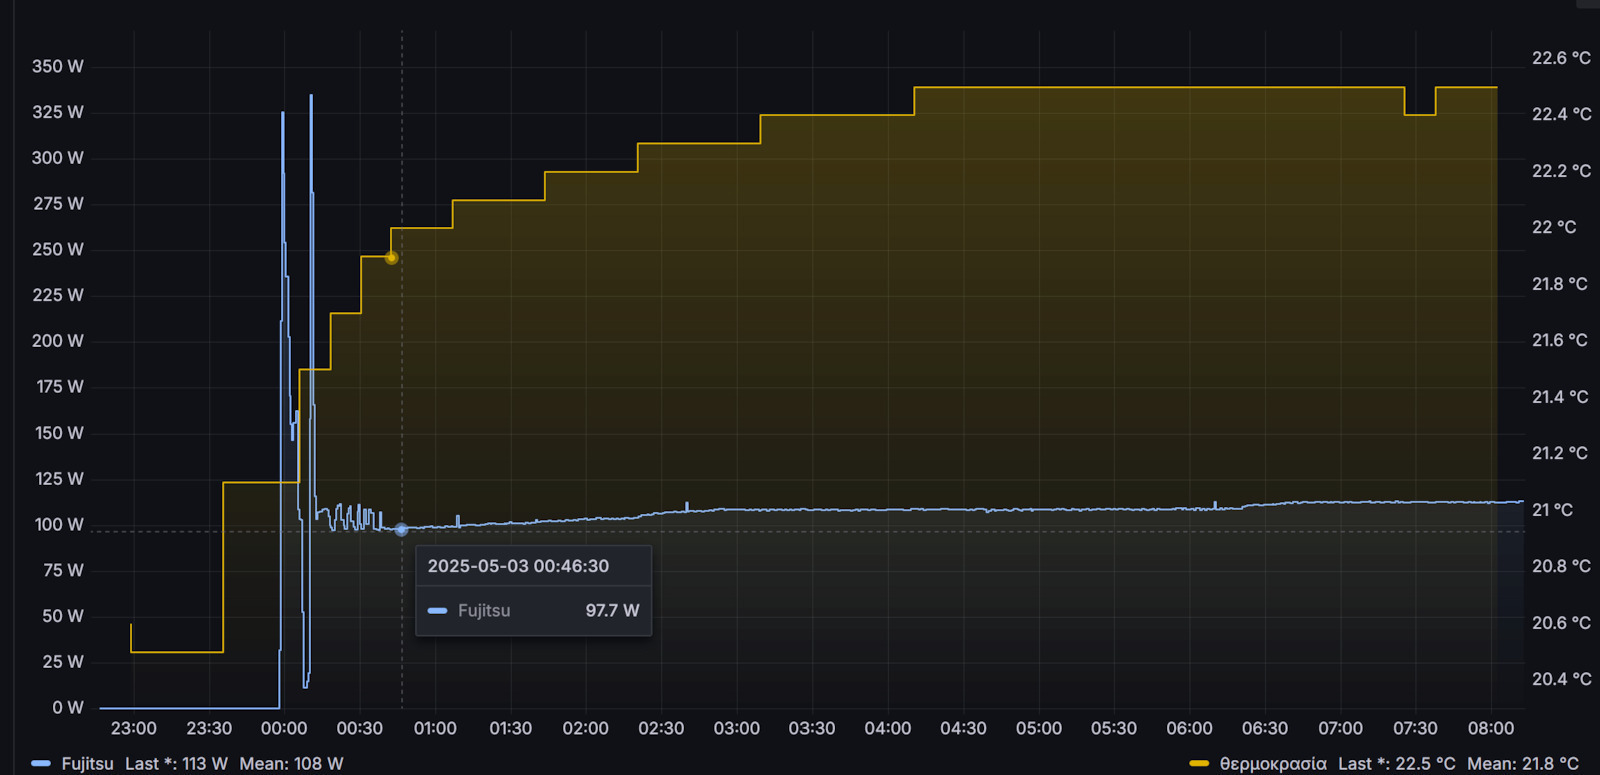The width and height of the screenshot is (1600, 775).
Task: Click the 'Mean: 21.8 °C' legend value
Action: [x=1523, y=763]
